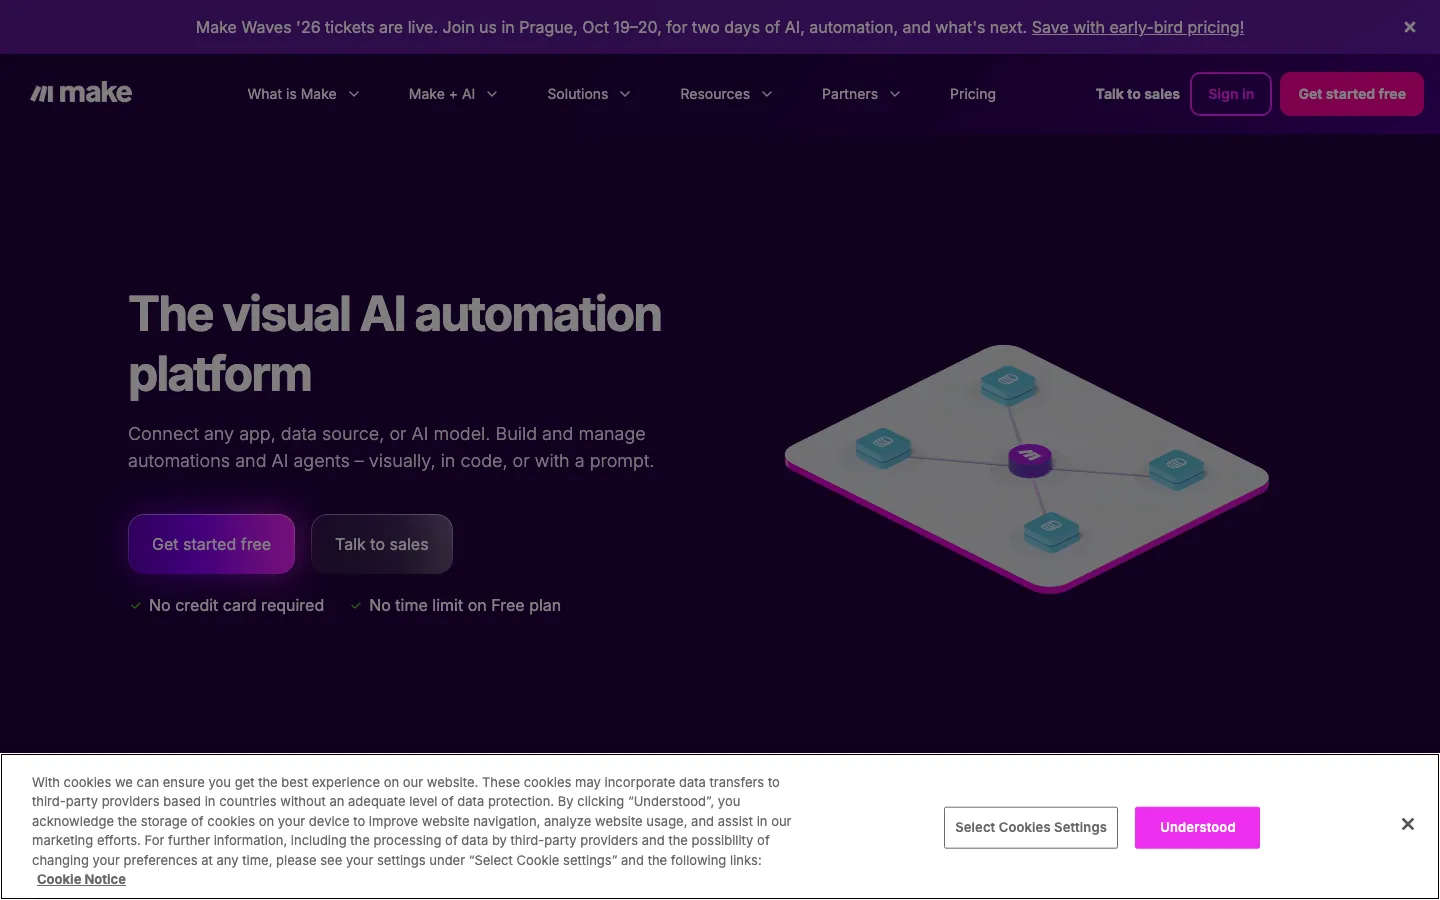Click the central purple Make node in the illustration
The width and height of the screenshot is (1440, 900).
(1029, 459)
